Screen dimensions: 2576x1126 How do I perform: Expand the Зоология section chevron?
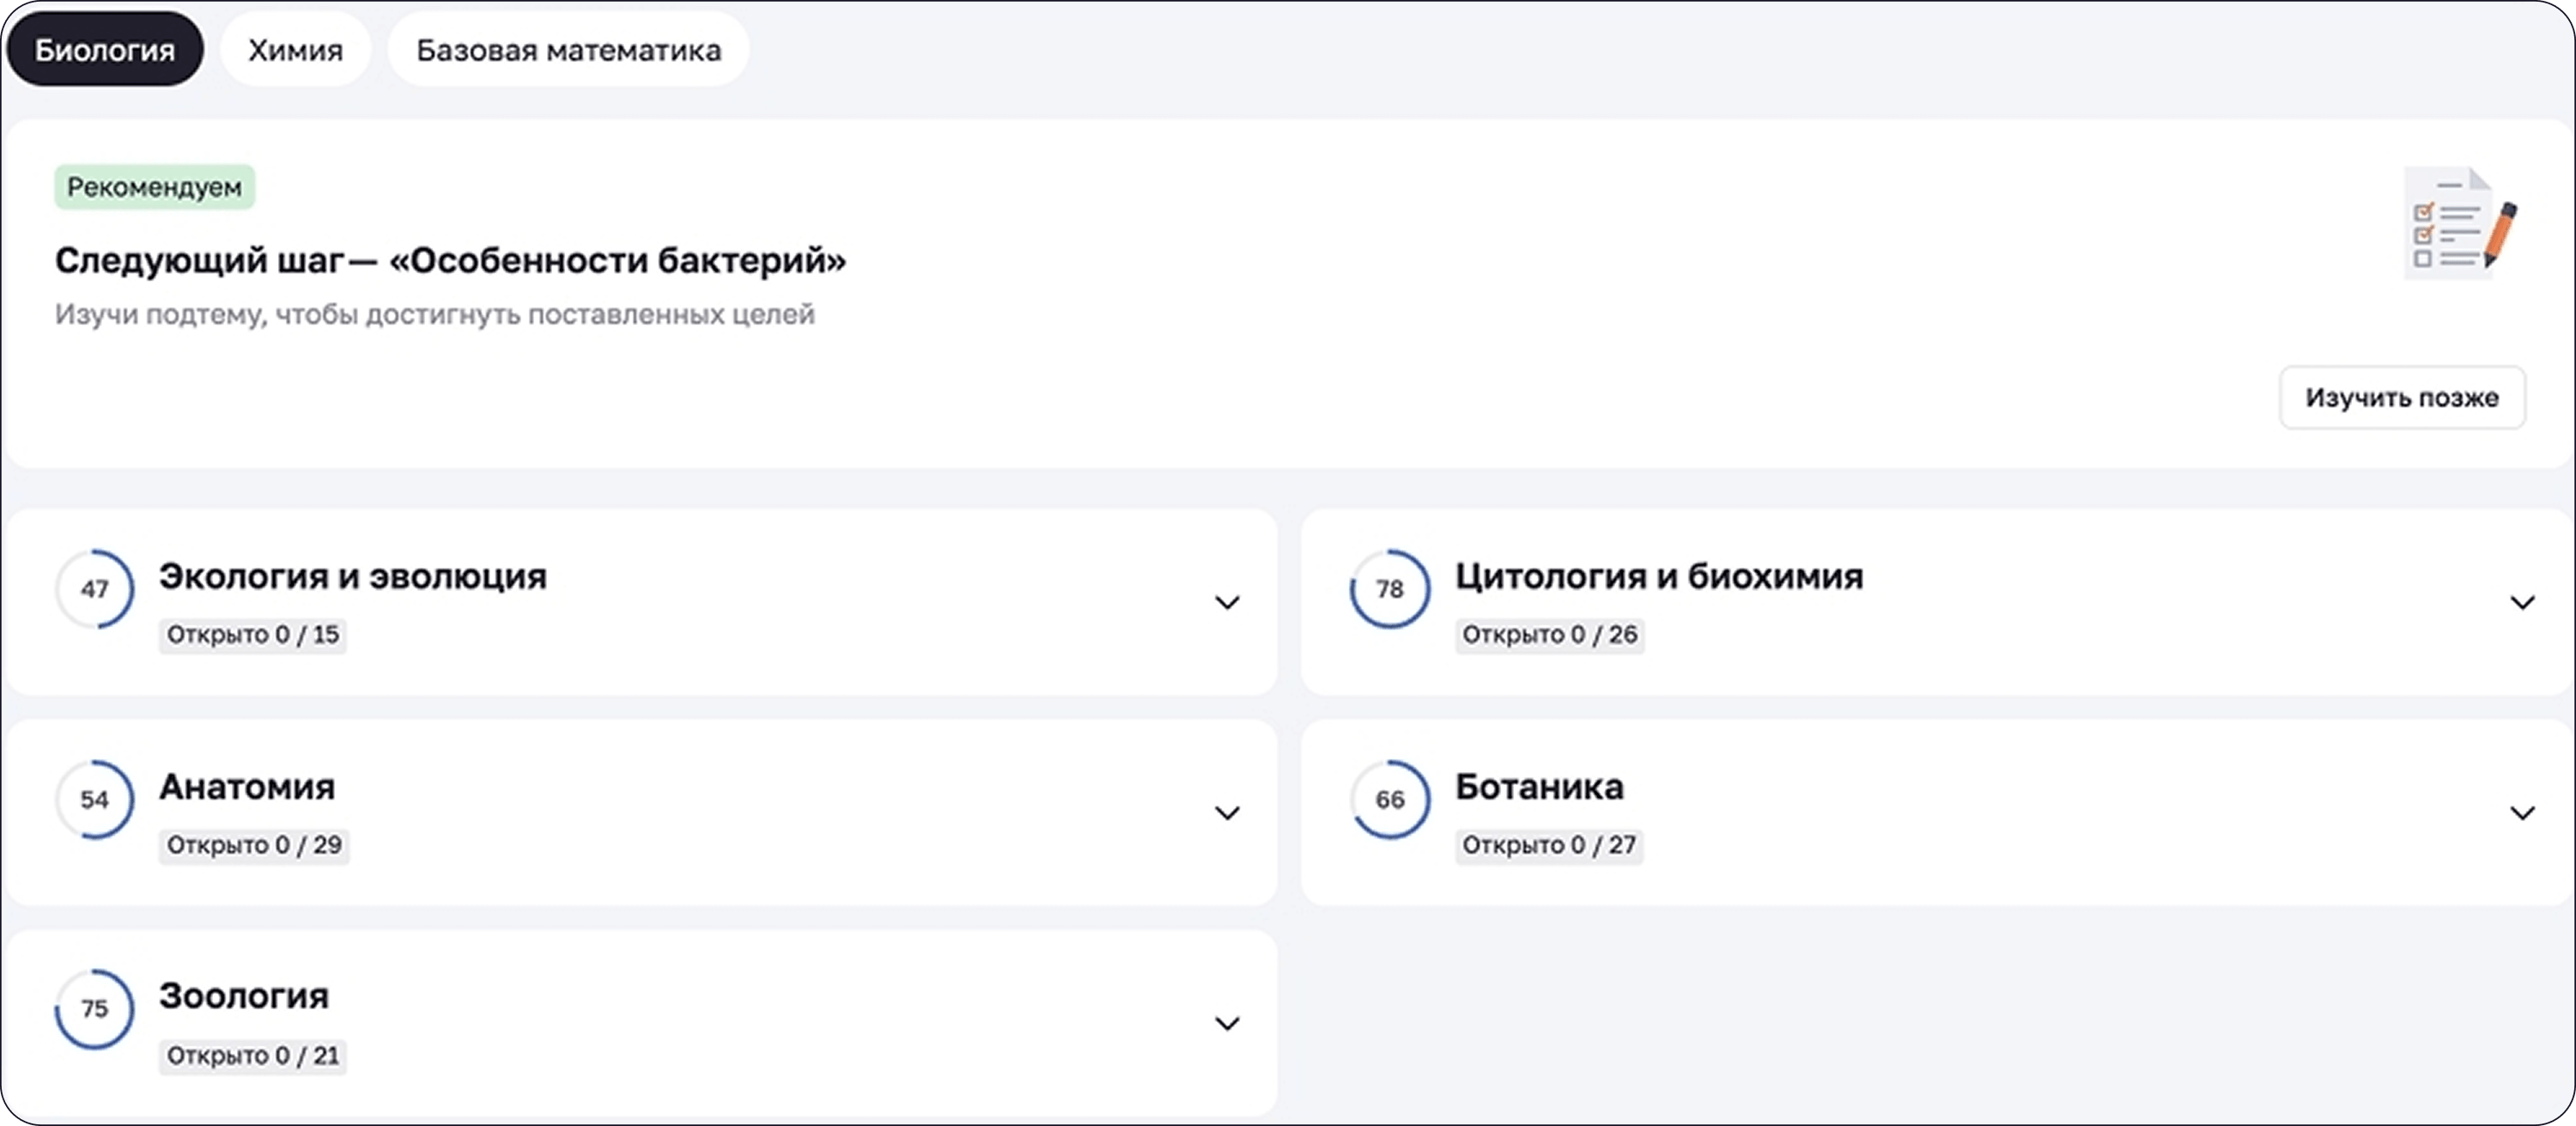tap(1227, 1023)
